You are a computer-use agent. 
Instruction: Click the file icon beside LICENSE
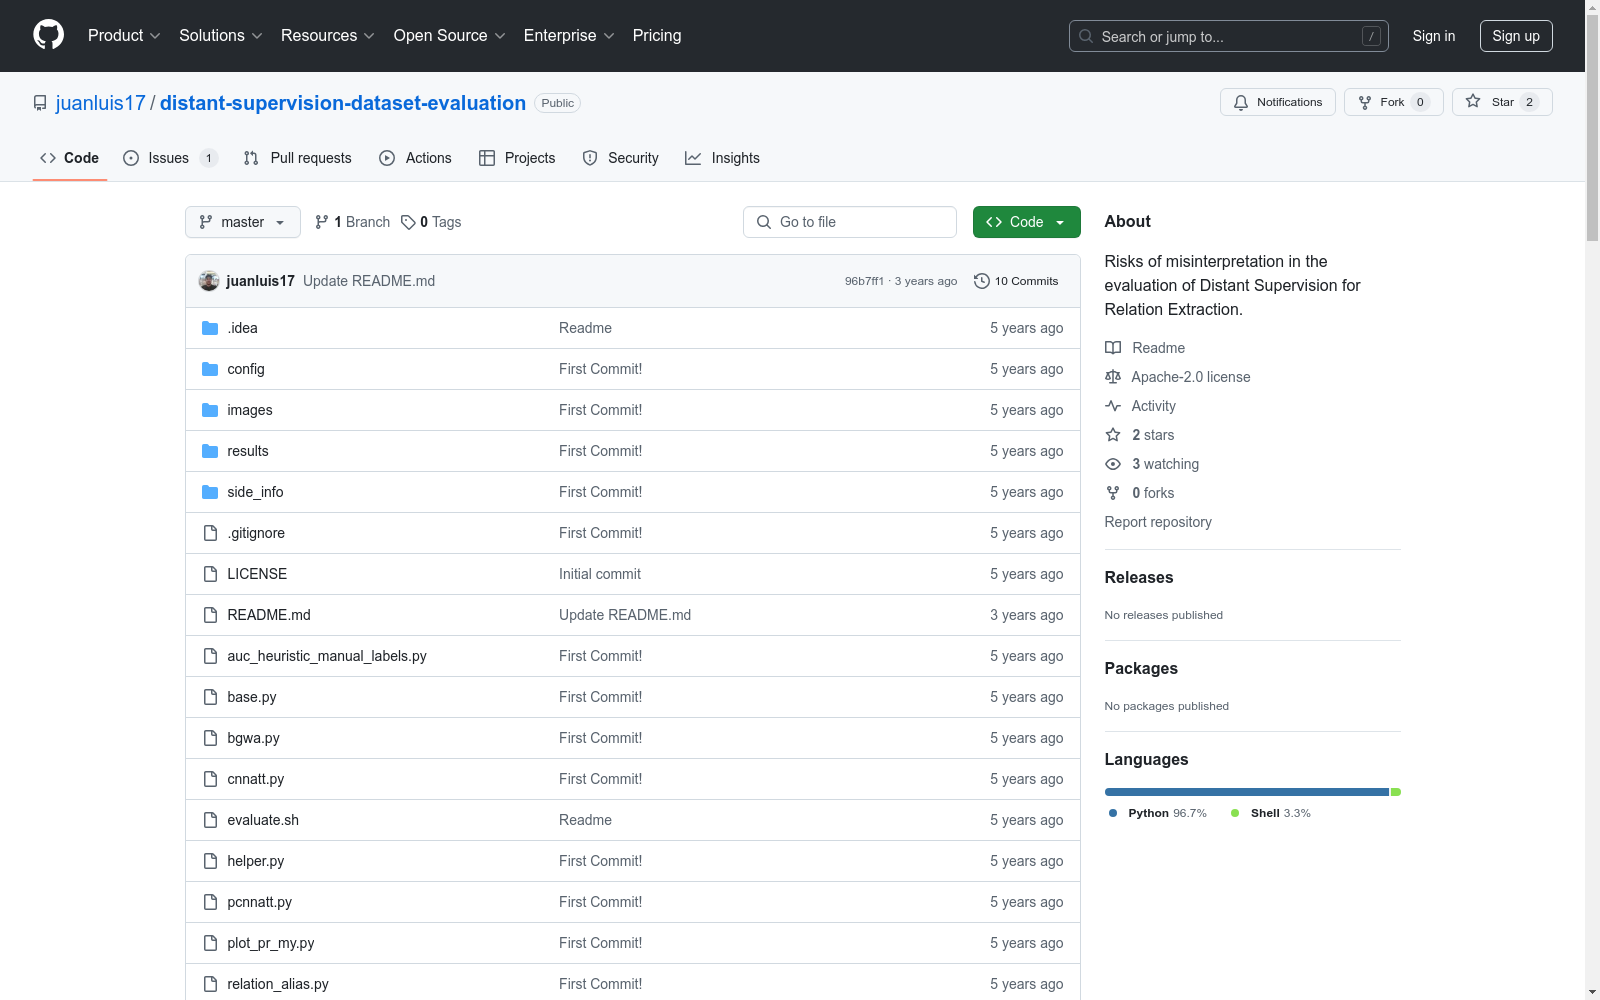[x=210, y=574]
